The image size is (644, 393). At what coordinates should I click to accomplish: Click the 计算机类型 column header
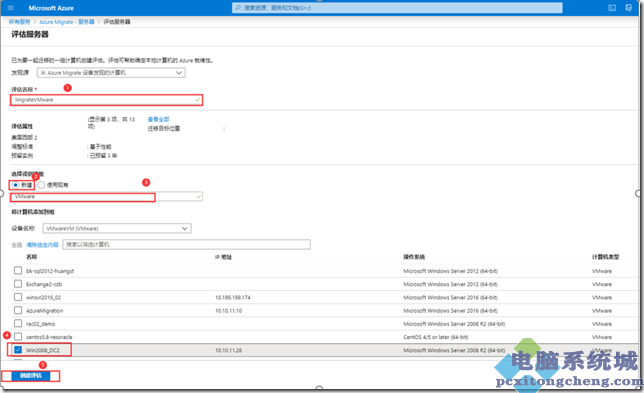pyautogui.click(x=605, y=257)
